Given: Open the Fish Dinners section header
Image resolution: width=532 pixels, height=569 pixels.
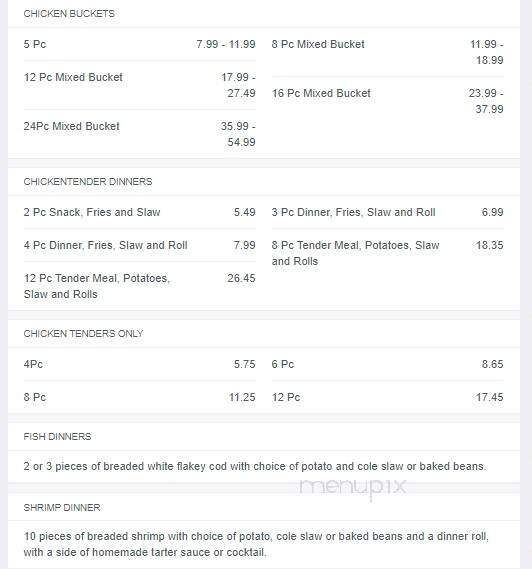Looking at the screenshot, I should click(57, 437).
